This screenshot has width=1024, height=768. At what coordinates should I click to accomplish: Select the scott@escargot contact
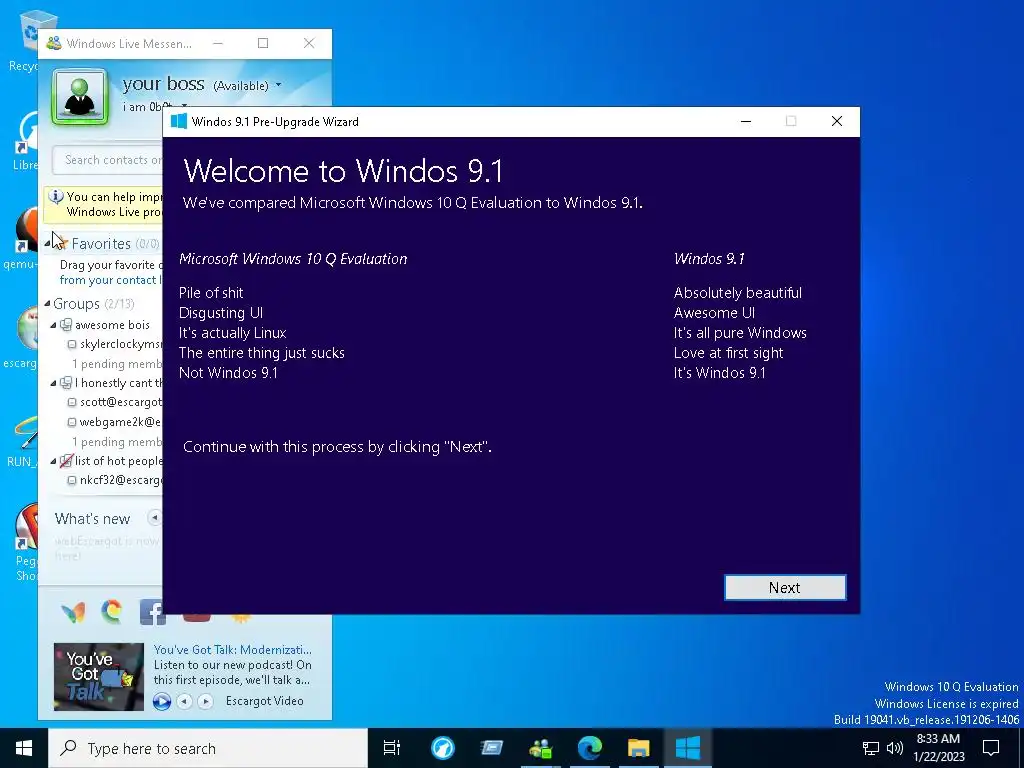115,402
